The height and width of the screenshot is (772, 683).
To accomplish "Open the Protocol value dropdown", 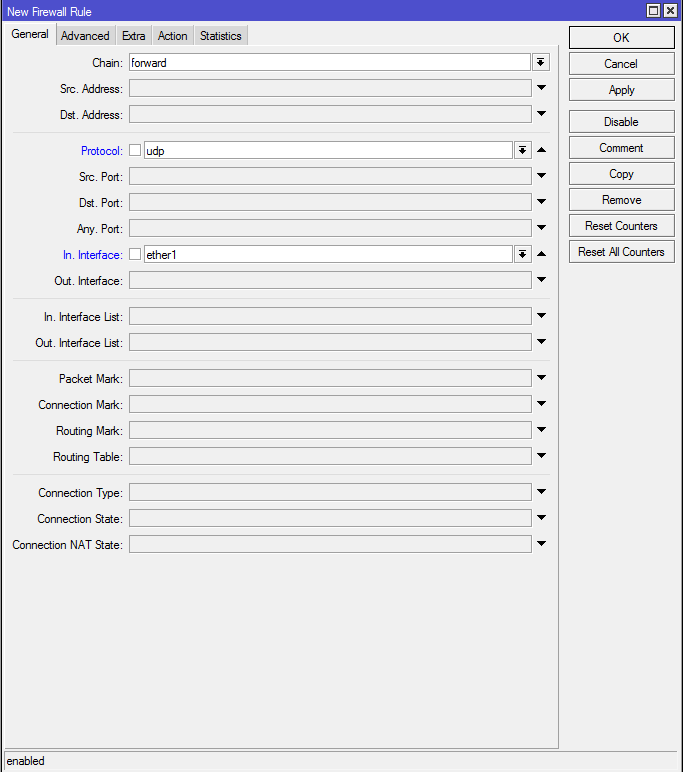I will (522, 150).
